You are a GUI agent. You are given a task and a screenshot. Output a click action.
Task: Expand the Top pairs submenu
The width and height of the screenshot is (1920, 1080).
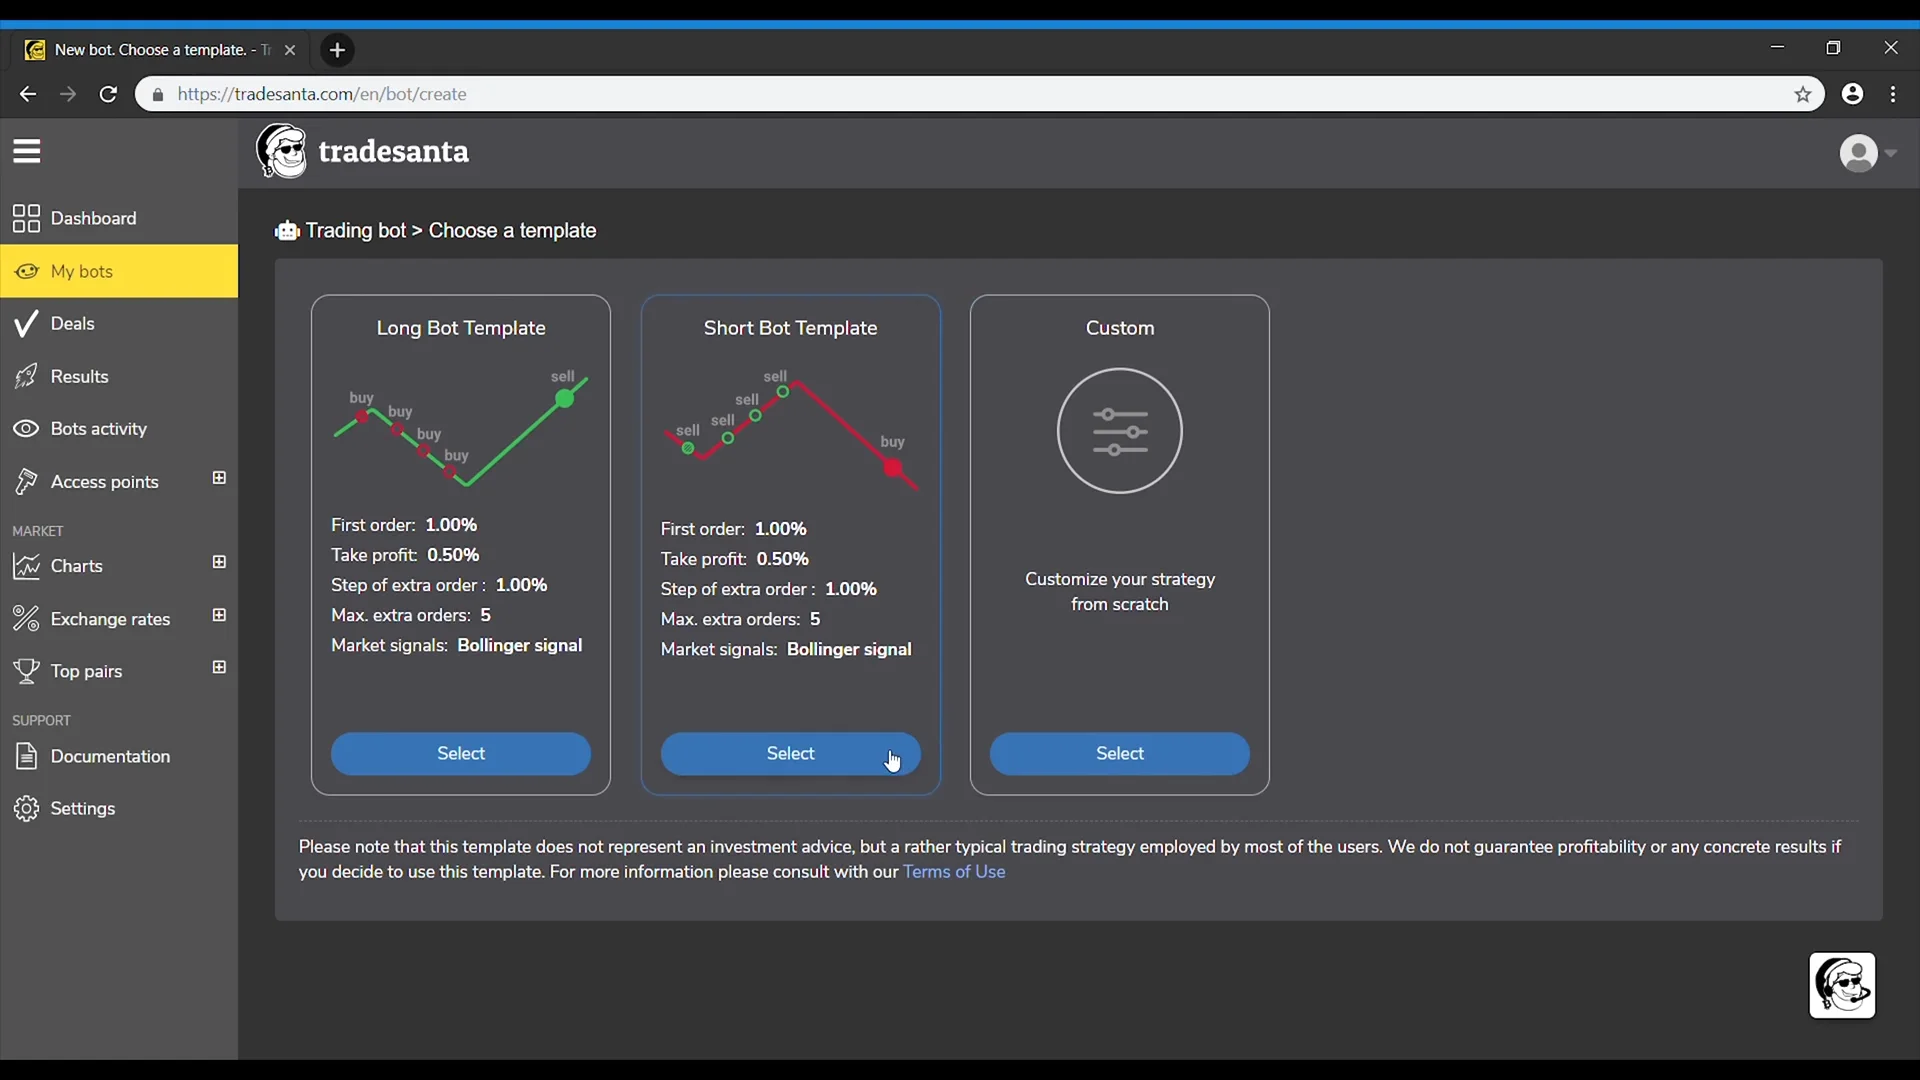pos(219,667)
